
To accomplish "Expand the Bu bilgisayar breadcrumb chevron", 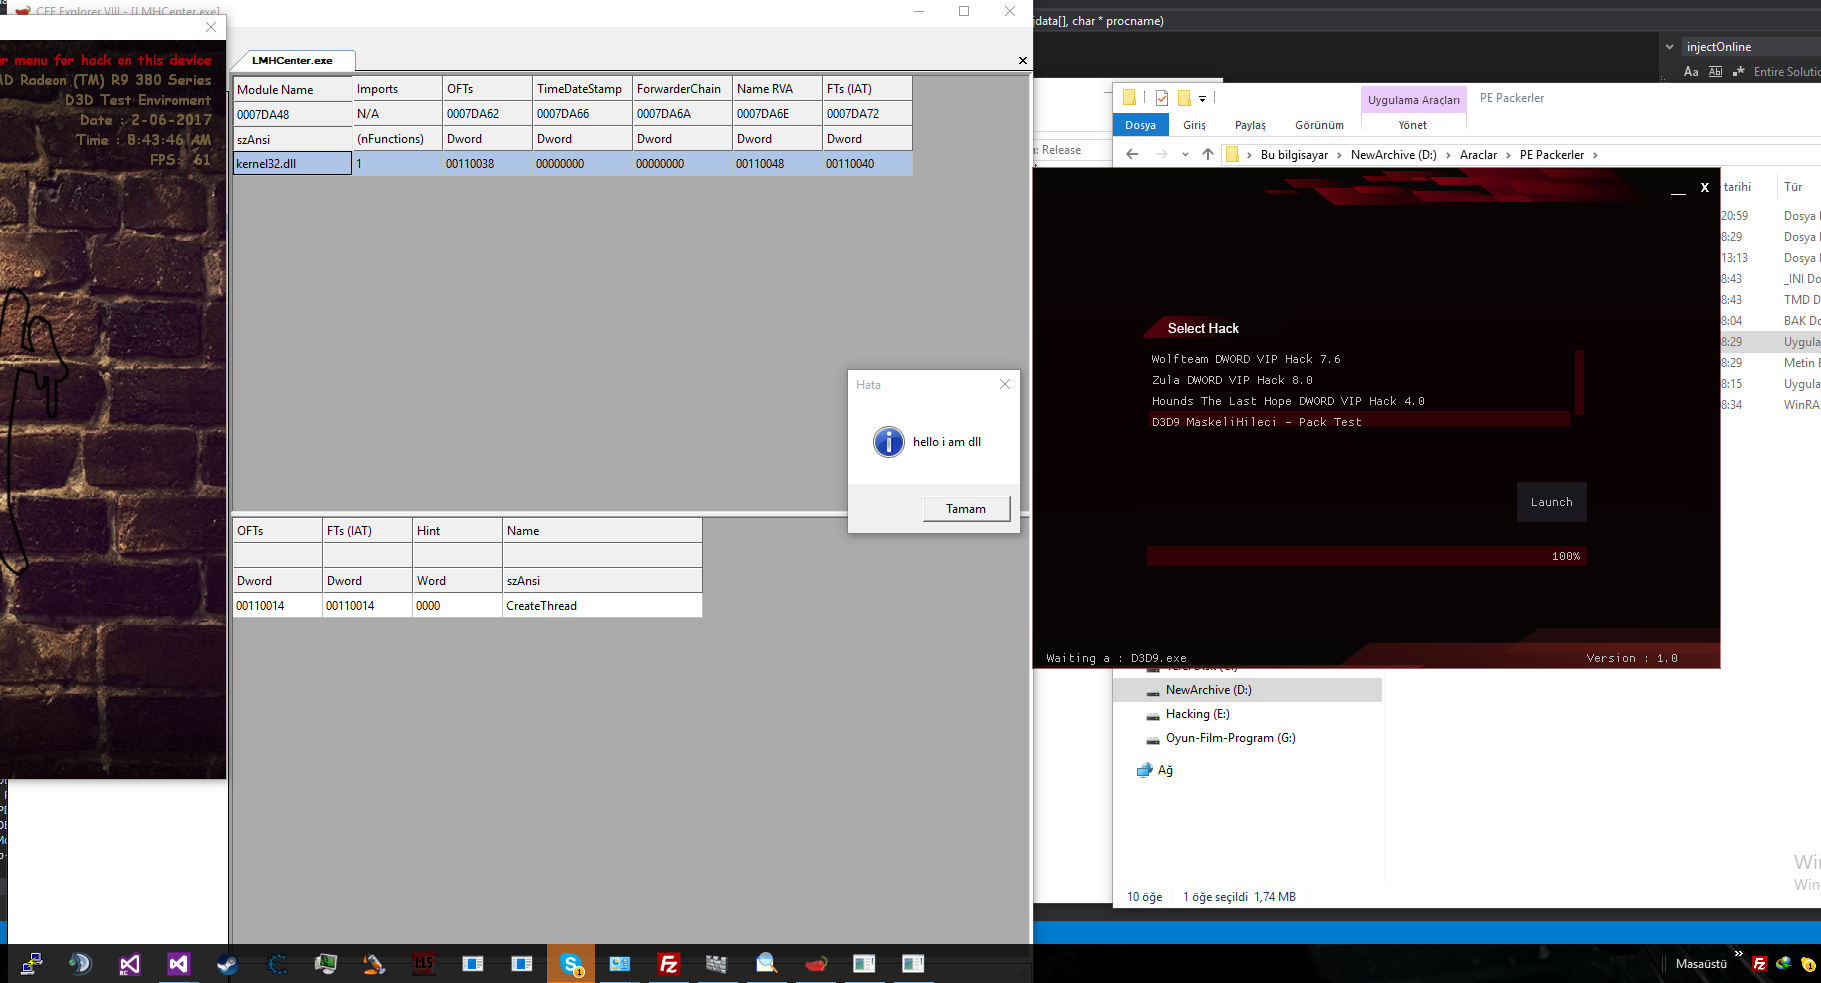I will (1339, 155).
